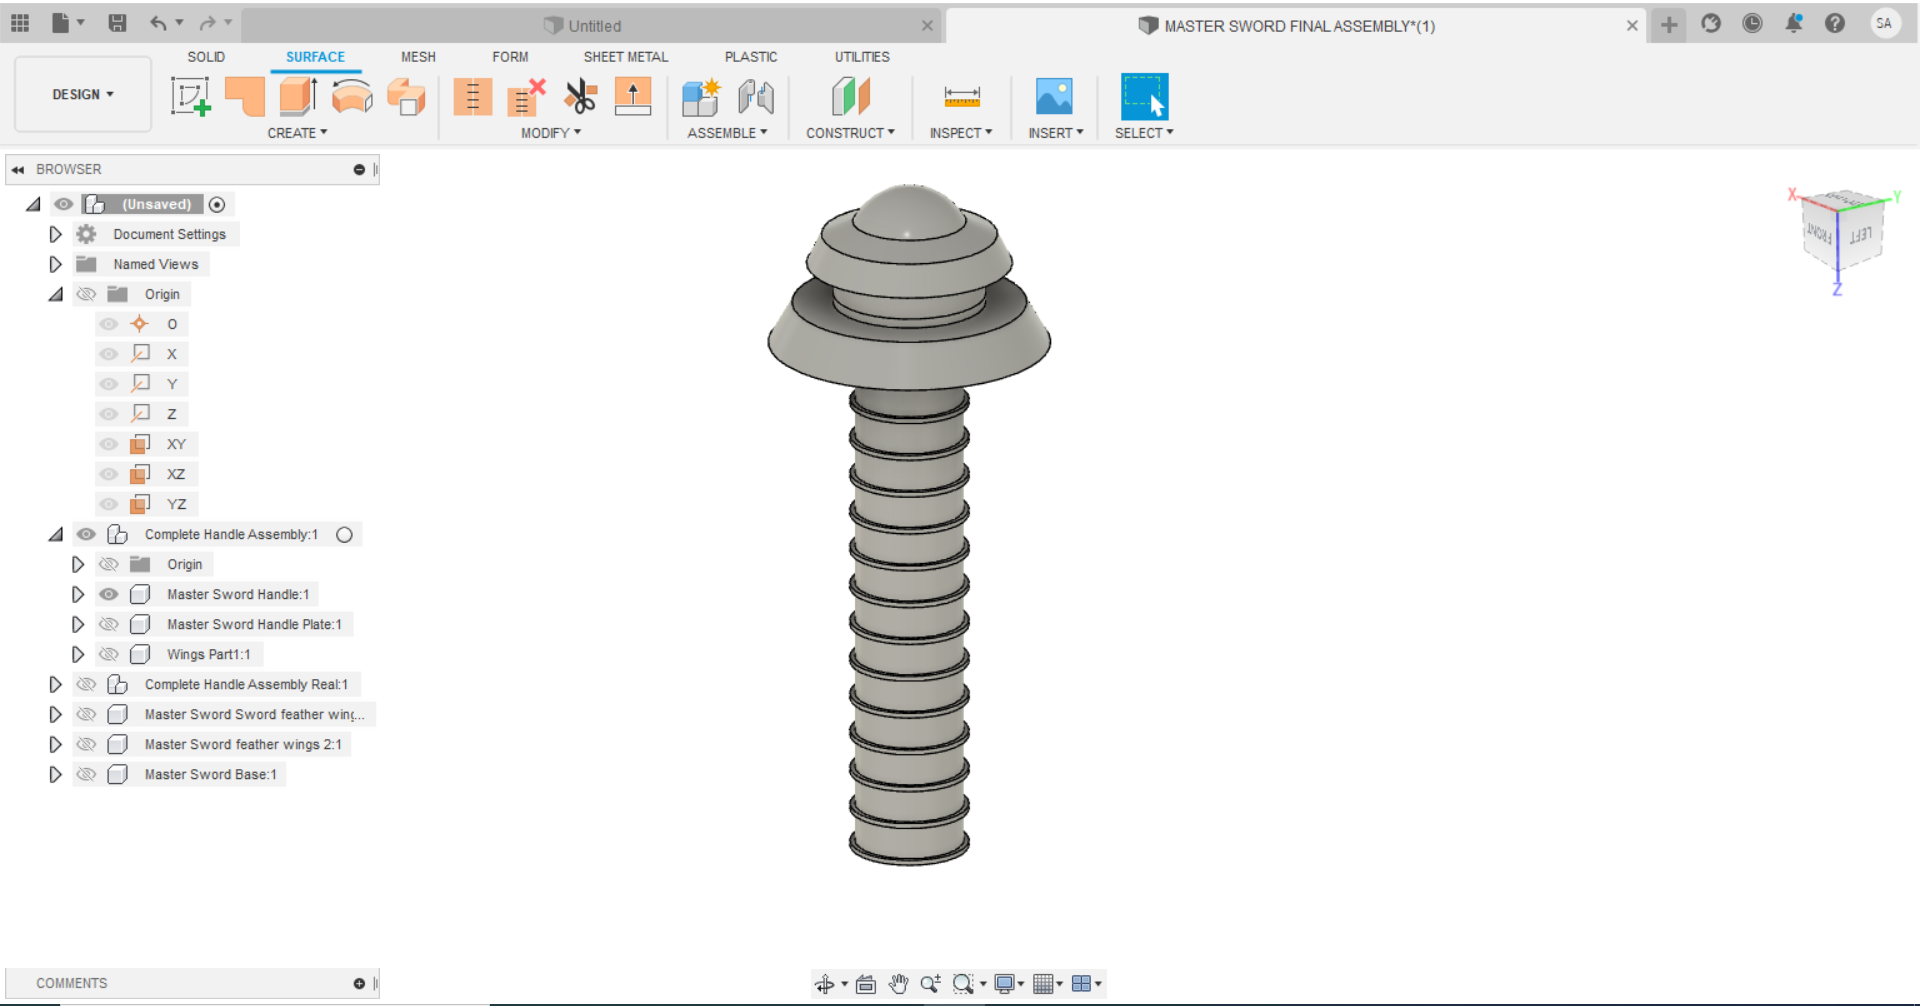Switch to the PLASTIC tab
Screen dimensions: 1920x1006
pyautogui.click(x=751, y=57)
